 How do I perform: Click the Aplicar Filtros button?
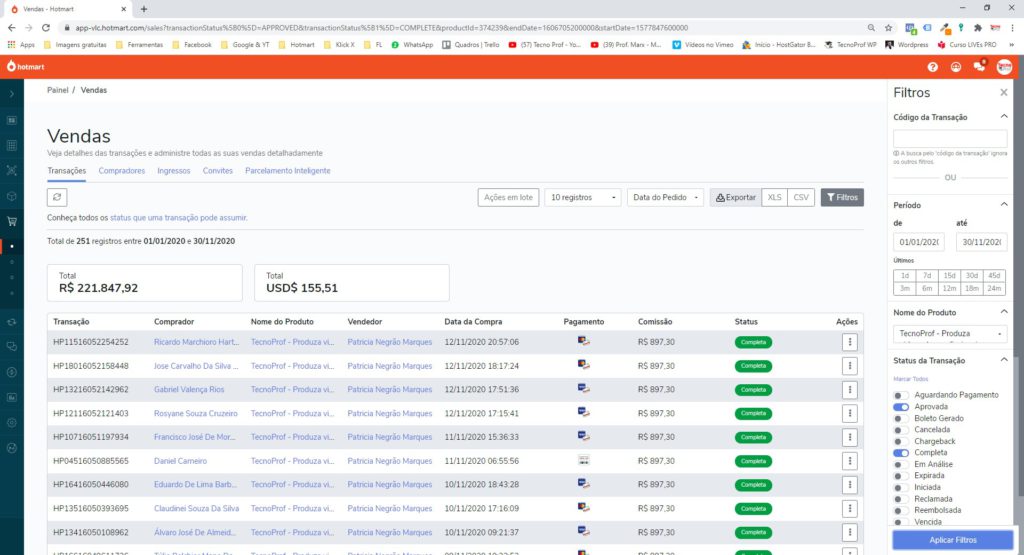953,540
